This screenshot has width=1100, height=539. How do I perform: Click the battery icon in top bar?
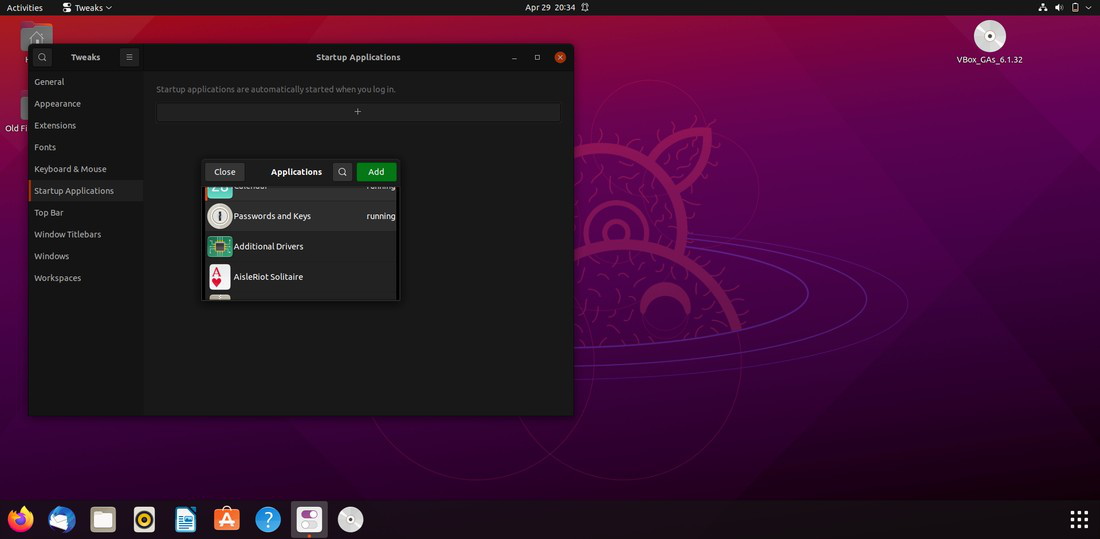tap(1075, 8)
